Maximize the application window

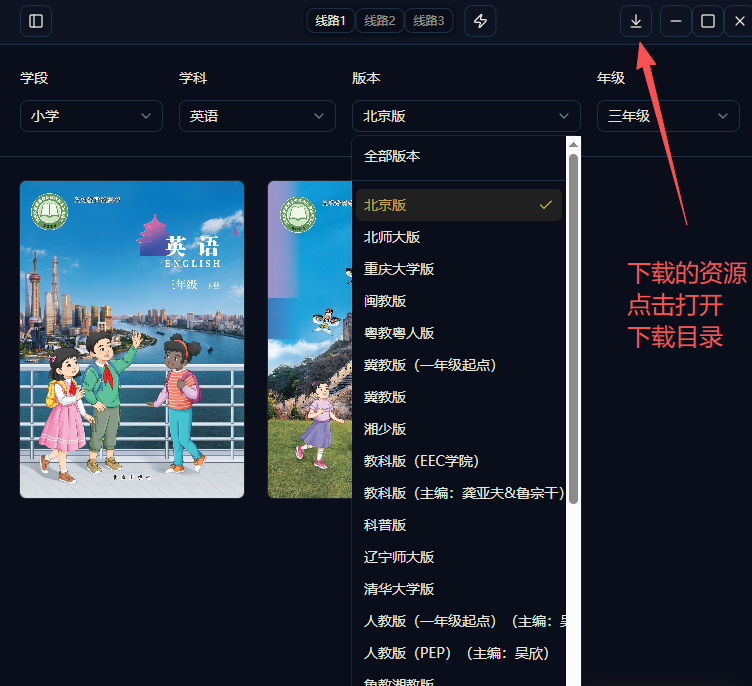708,21
